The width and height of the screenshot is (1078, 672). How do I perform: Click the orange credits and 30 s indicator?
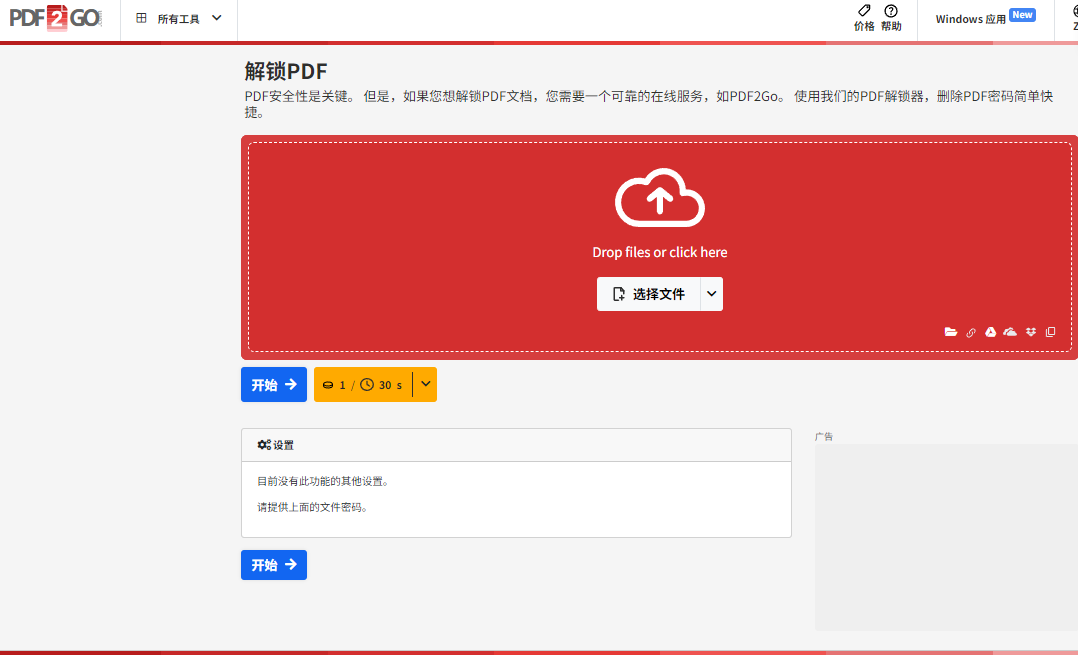(x=363, y=384)
